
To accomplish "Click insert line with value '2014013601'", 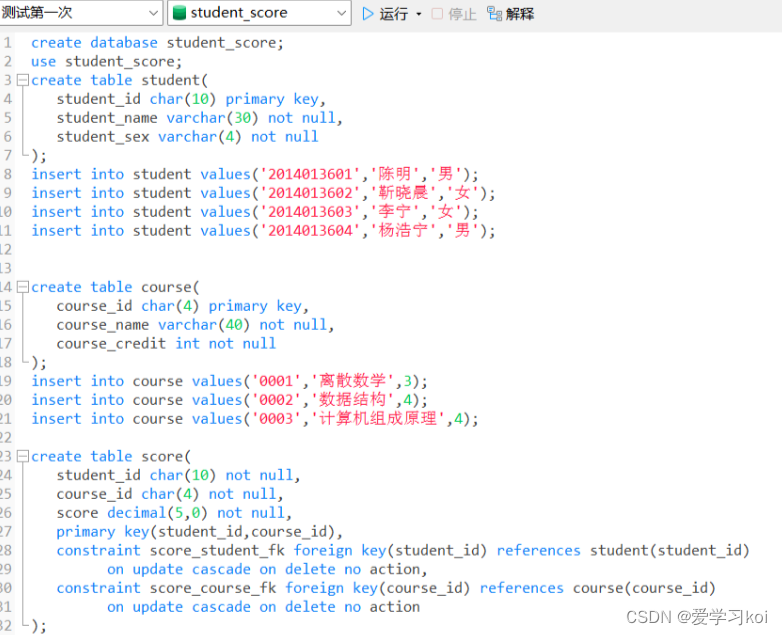I will pos(254,174).
